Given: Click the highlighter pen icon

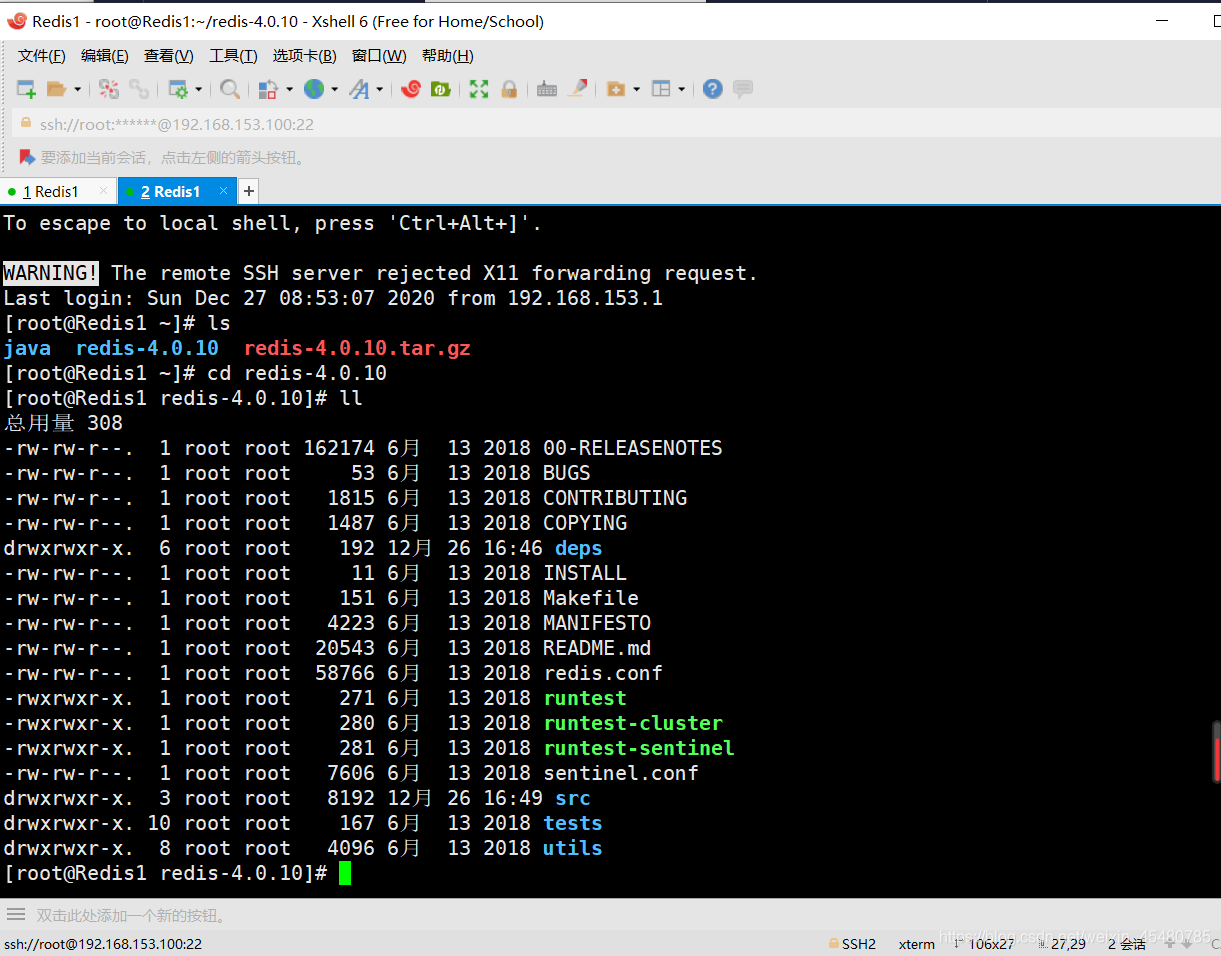Looking at the screenshot, I should tap(577, 89).
